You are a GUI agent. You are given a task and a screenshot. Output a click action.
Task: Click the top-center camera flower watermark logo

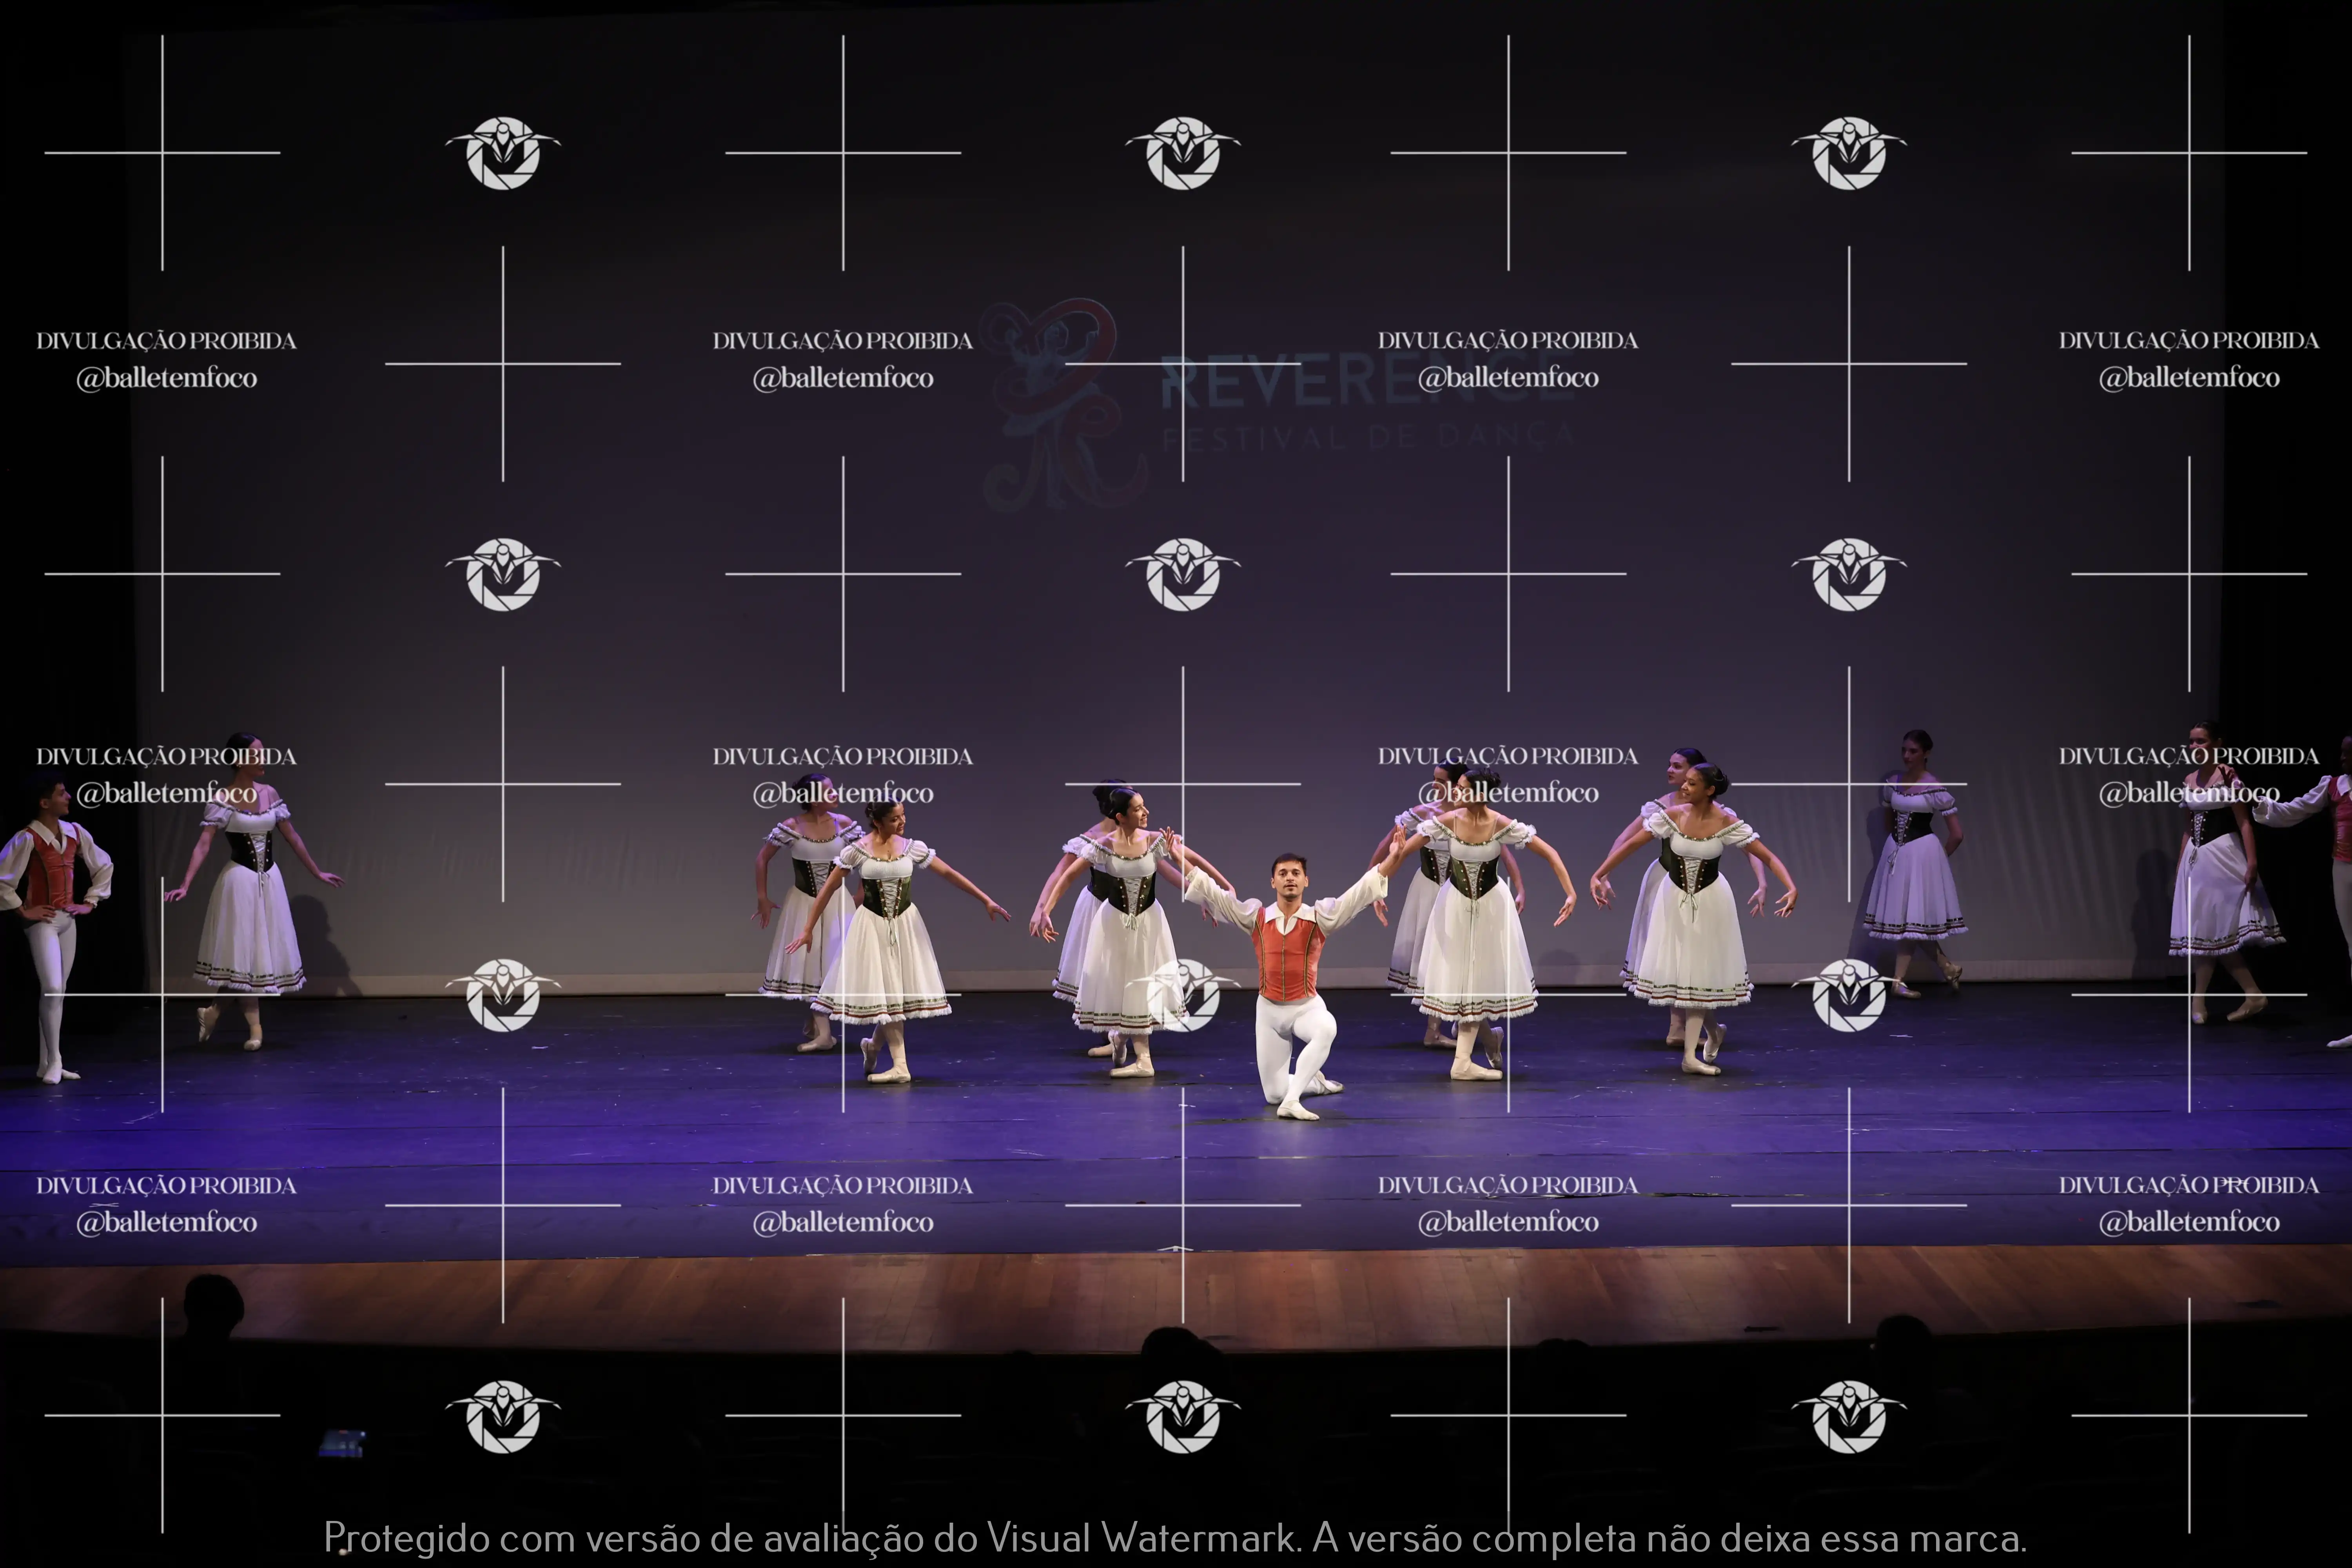click(x=1183, y=153)
